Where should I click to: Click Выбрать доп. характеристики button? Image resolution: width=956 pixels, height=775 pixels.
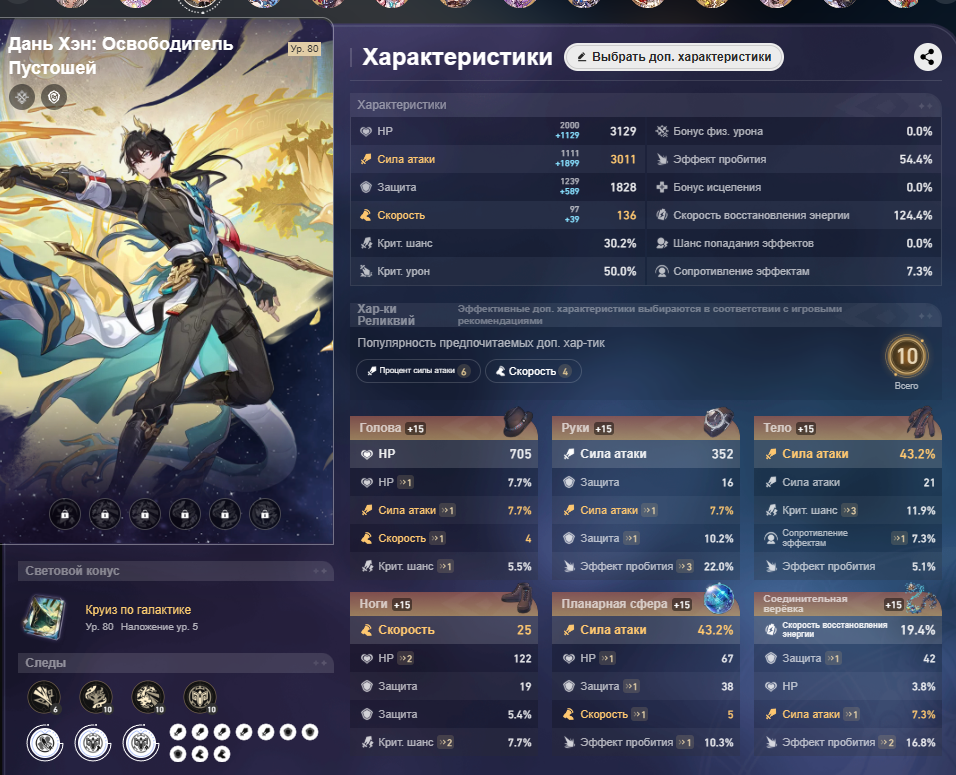click(674, 57)
